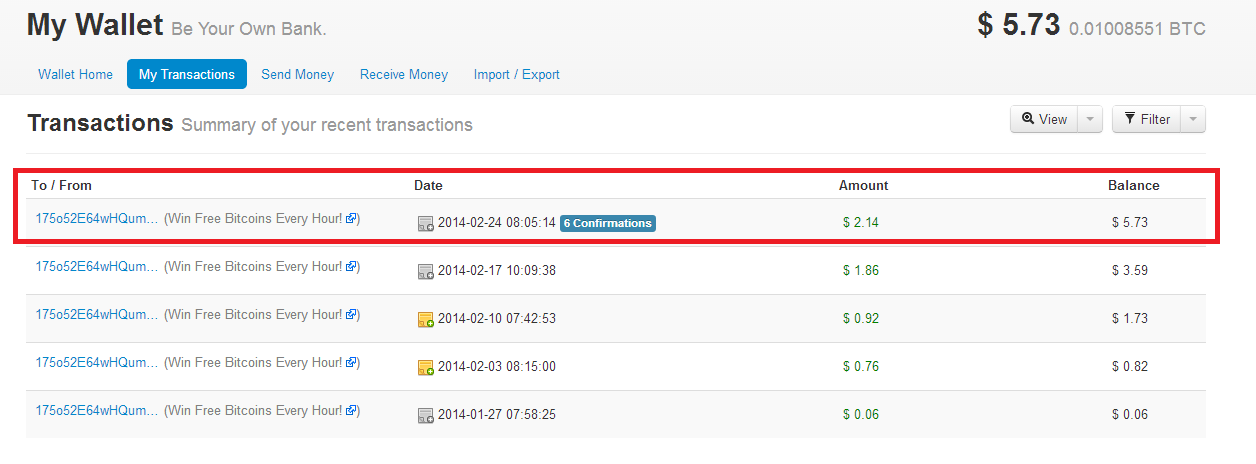Open address link in 2014-02-10 transaction row
Image resolution: width=1256 pixels, height=464 pixels.
(97, 315)
